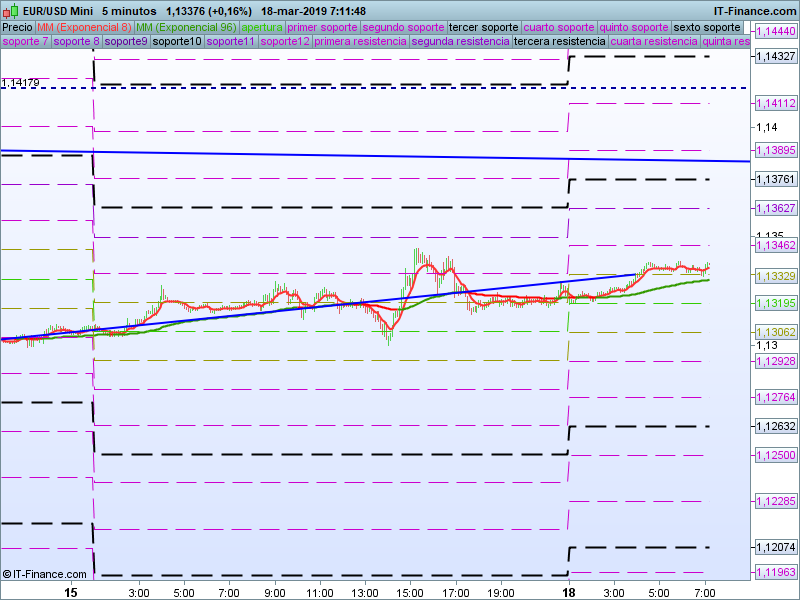Select the tercer soporte legend label
800x600 pixels.
[484, 27]
